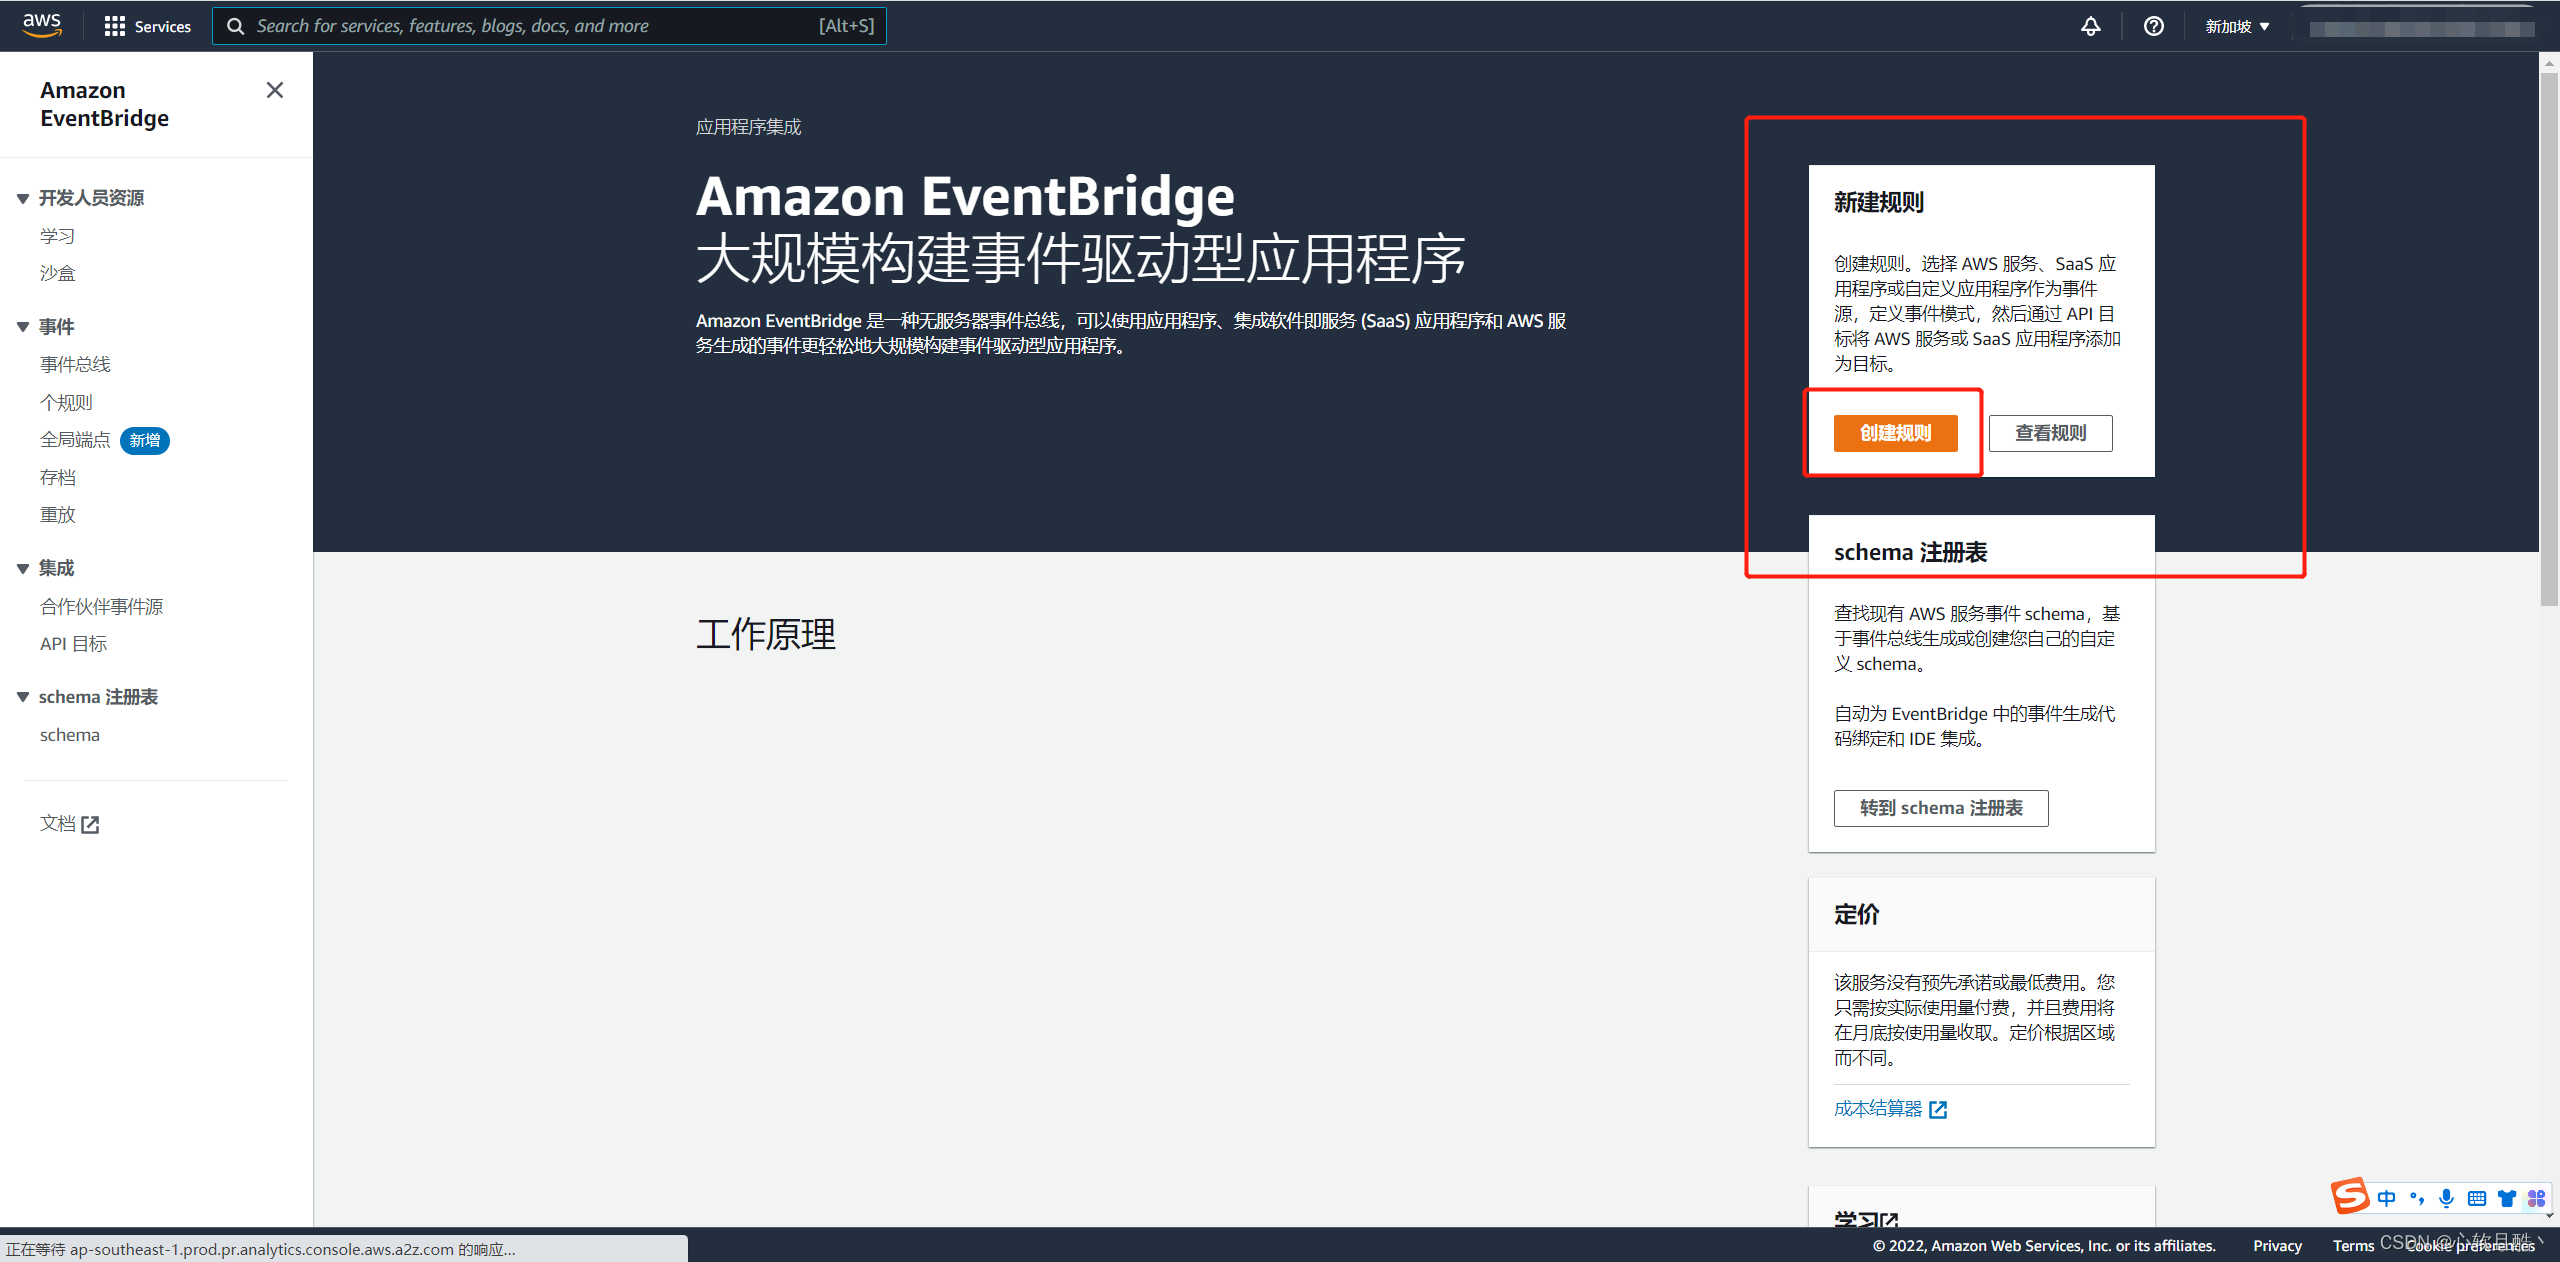Open the Services grid menu icon
This screenshot has width=2560, height=1262.
[x=114, y=26]
